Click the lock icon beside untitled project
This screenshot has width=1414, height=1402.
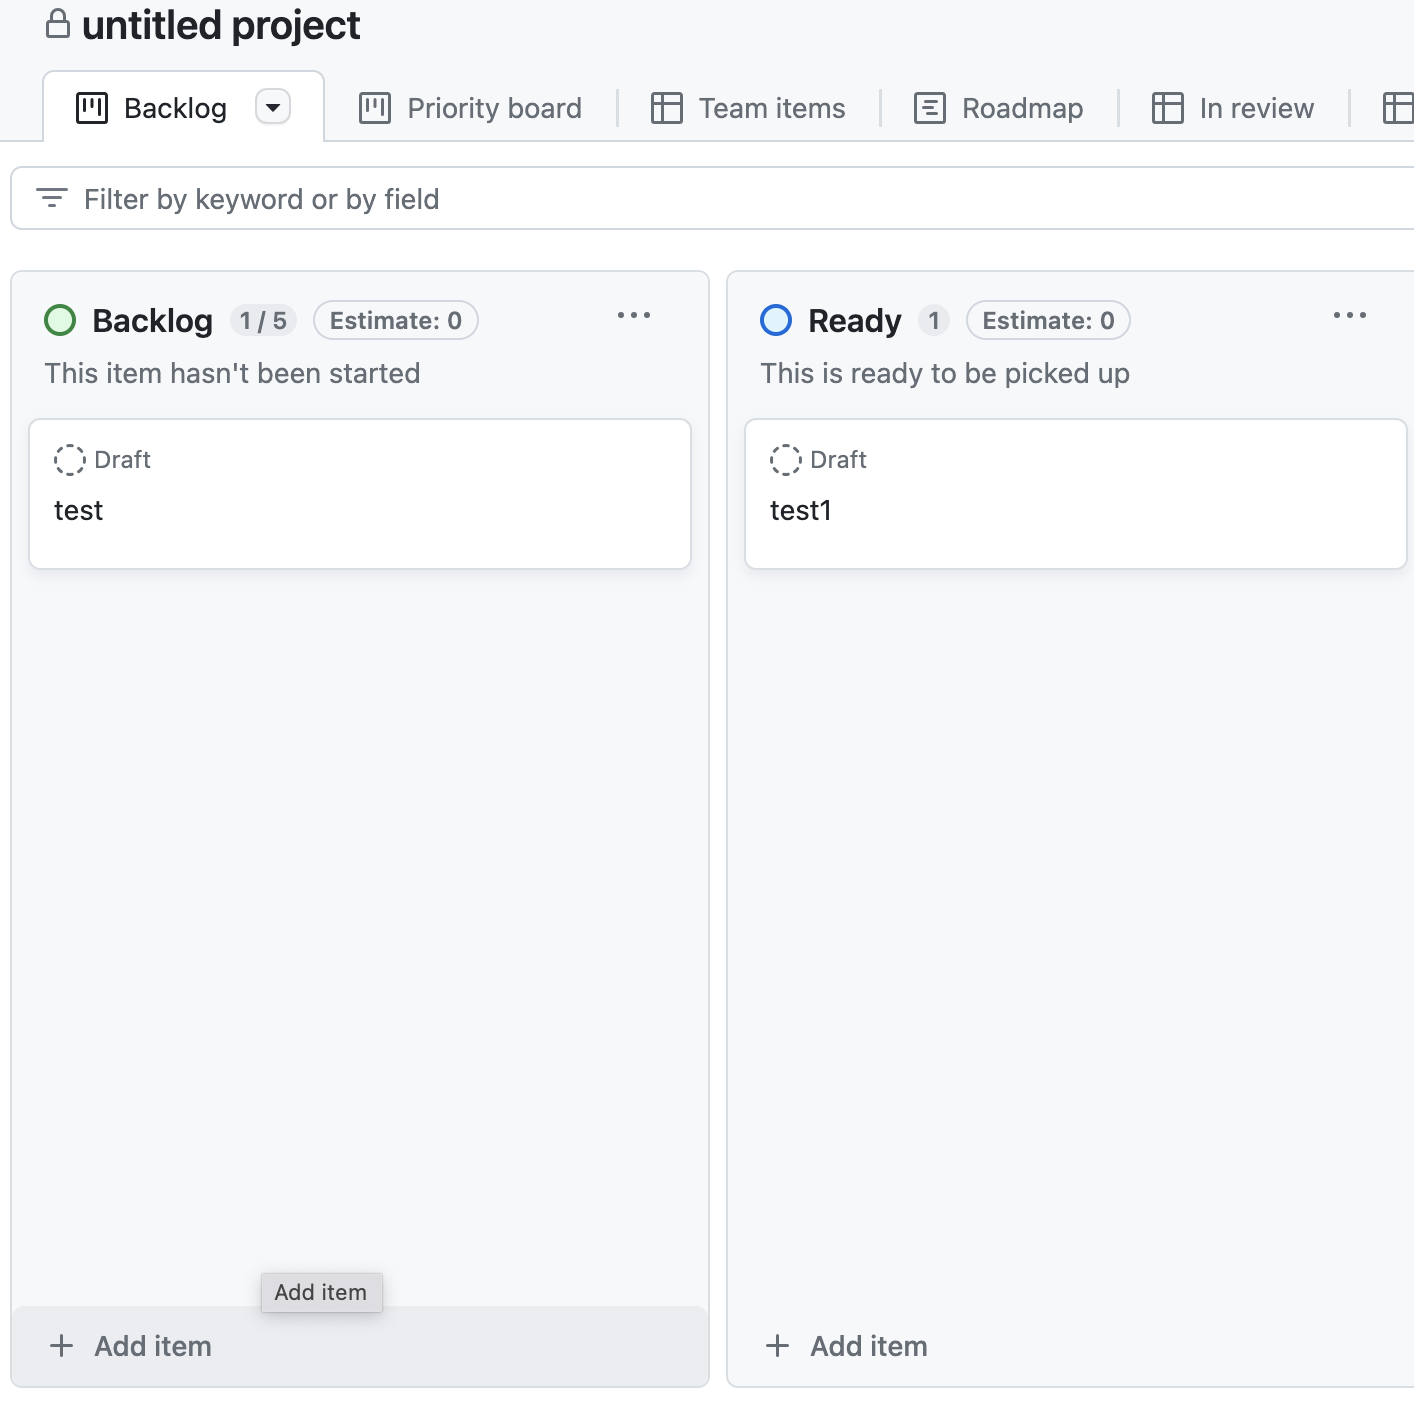(57, 24)
